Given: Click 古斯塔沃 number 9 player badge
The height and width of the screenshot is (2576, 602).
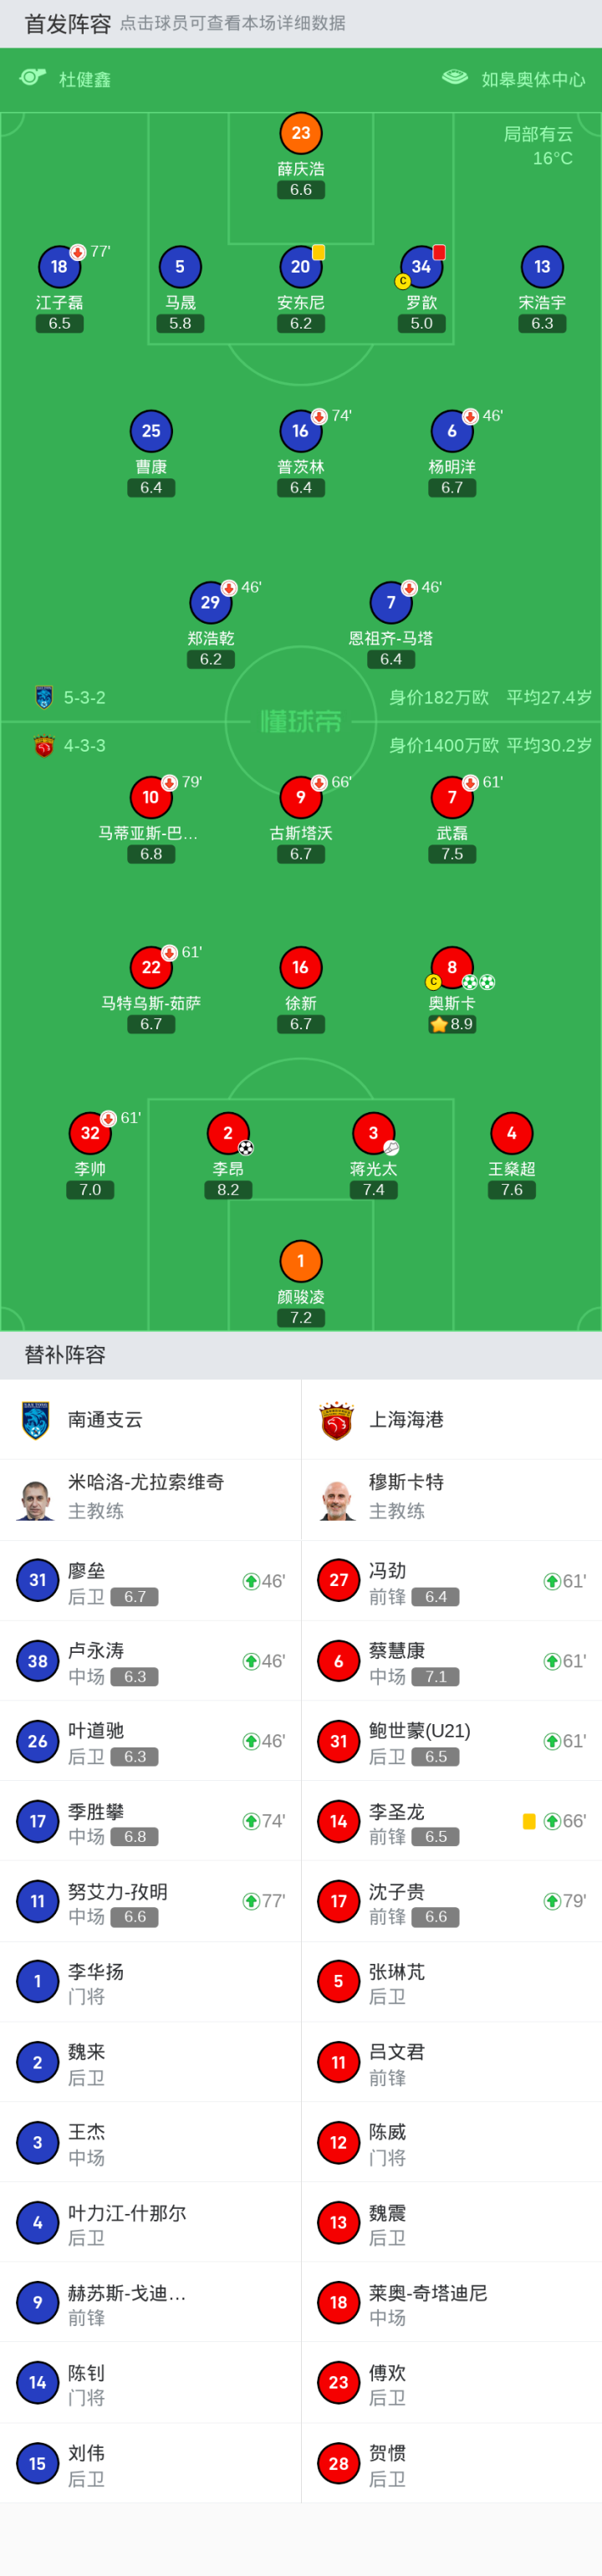Looking at the screenshot, I should [x=301, y=797].
